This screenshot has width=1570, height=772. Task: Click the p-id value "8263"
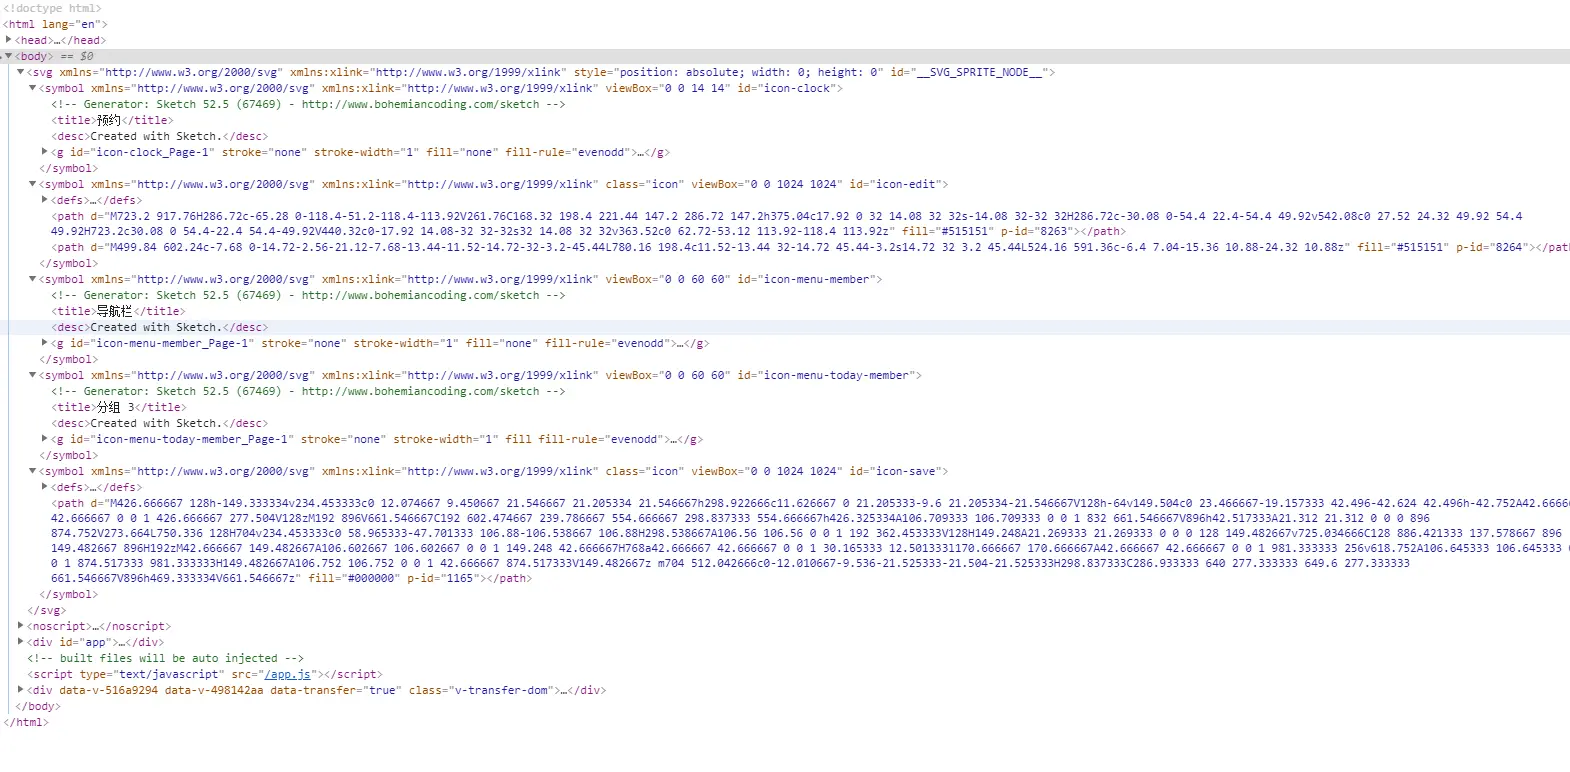(x=1054, y=231)
